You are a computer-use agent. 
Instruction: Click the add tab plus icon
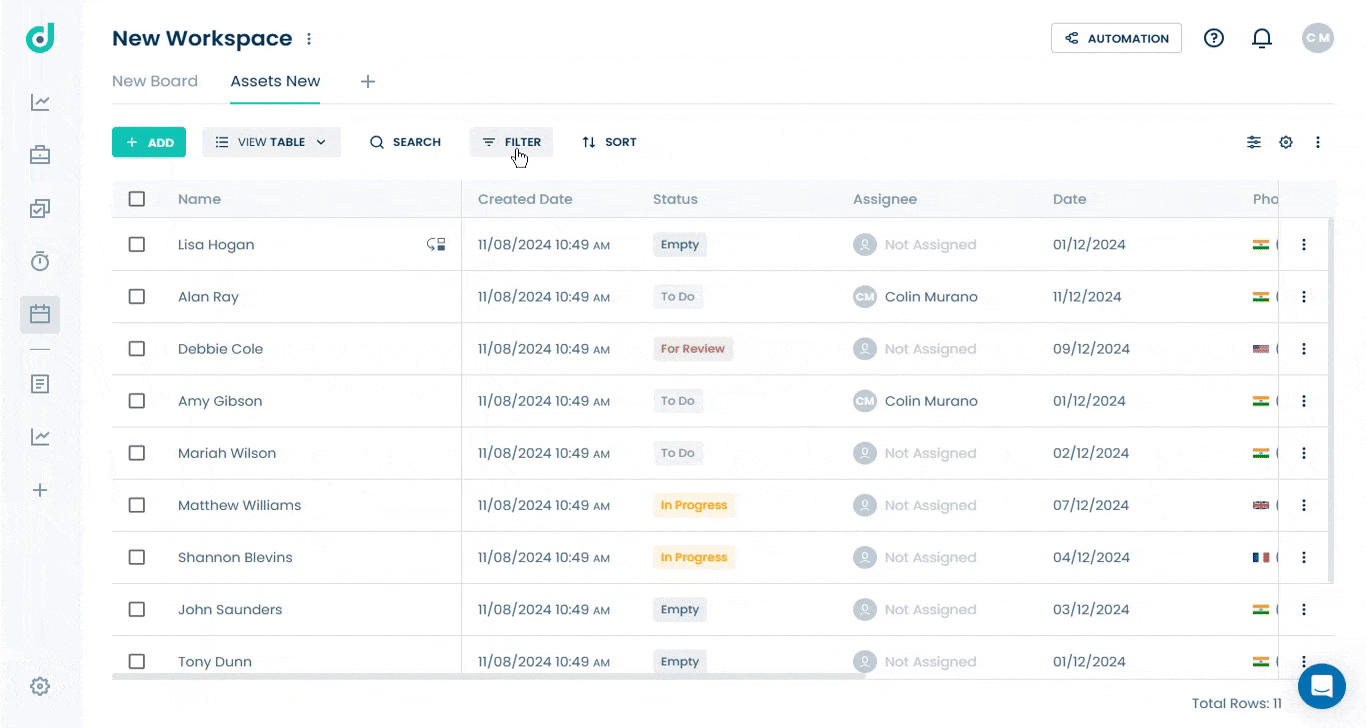[x=368, y=81]
